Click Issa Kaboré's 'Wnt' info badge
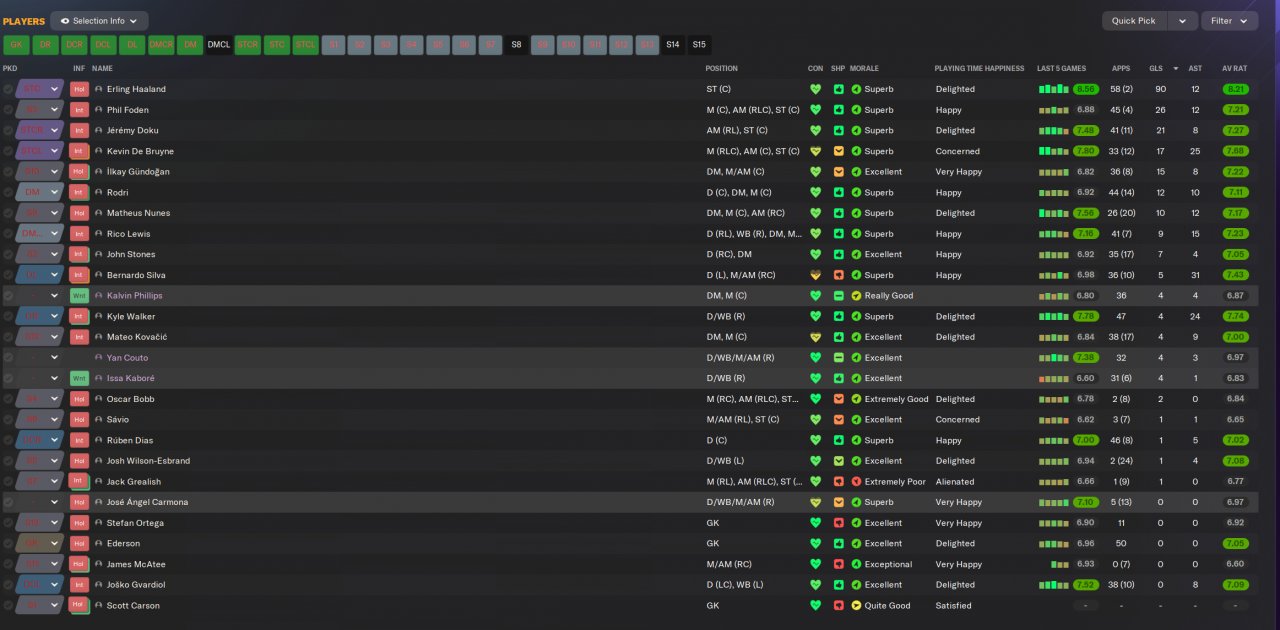The width and height of the screenshot is (1280, 630). 79,378
